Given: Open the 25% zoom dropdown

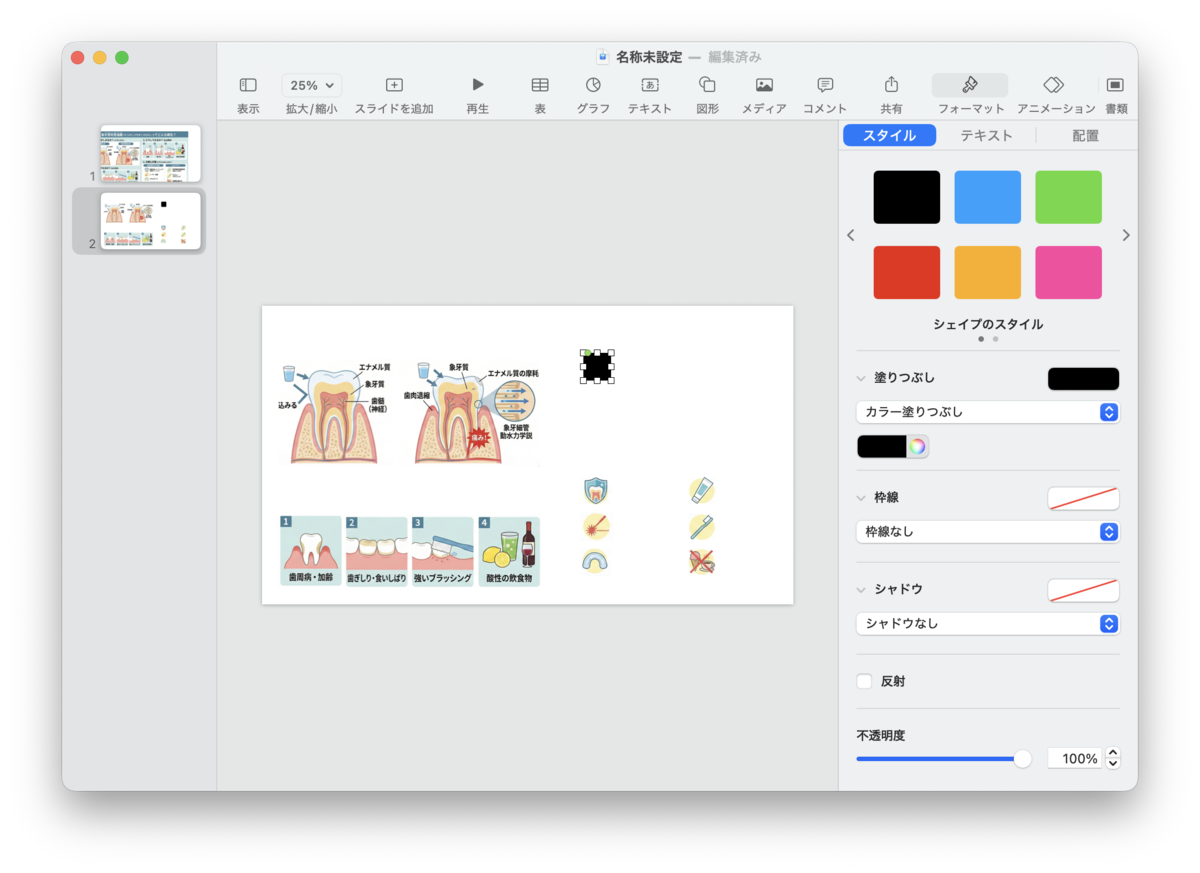Looking at the screenshot, I should coord(312,86).
